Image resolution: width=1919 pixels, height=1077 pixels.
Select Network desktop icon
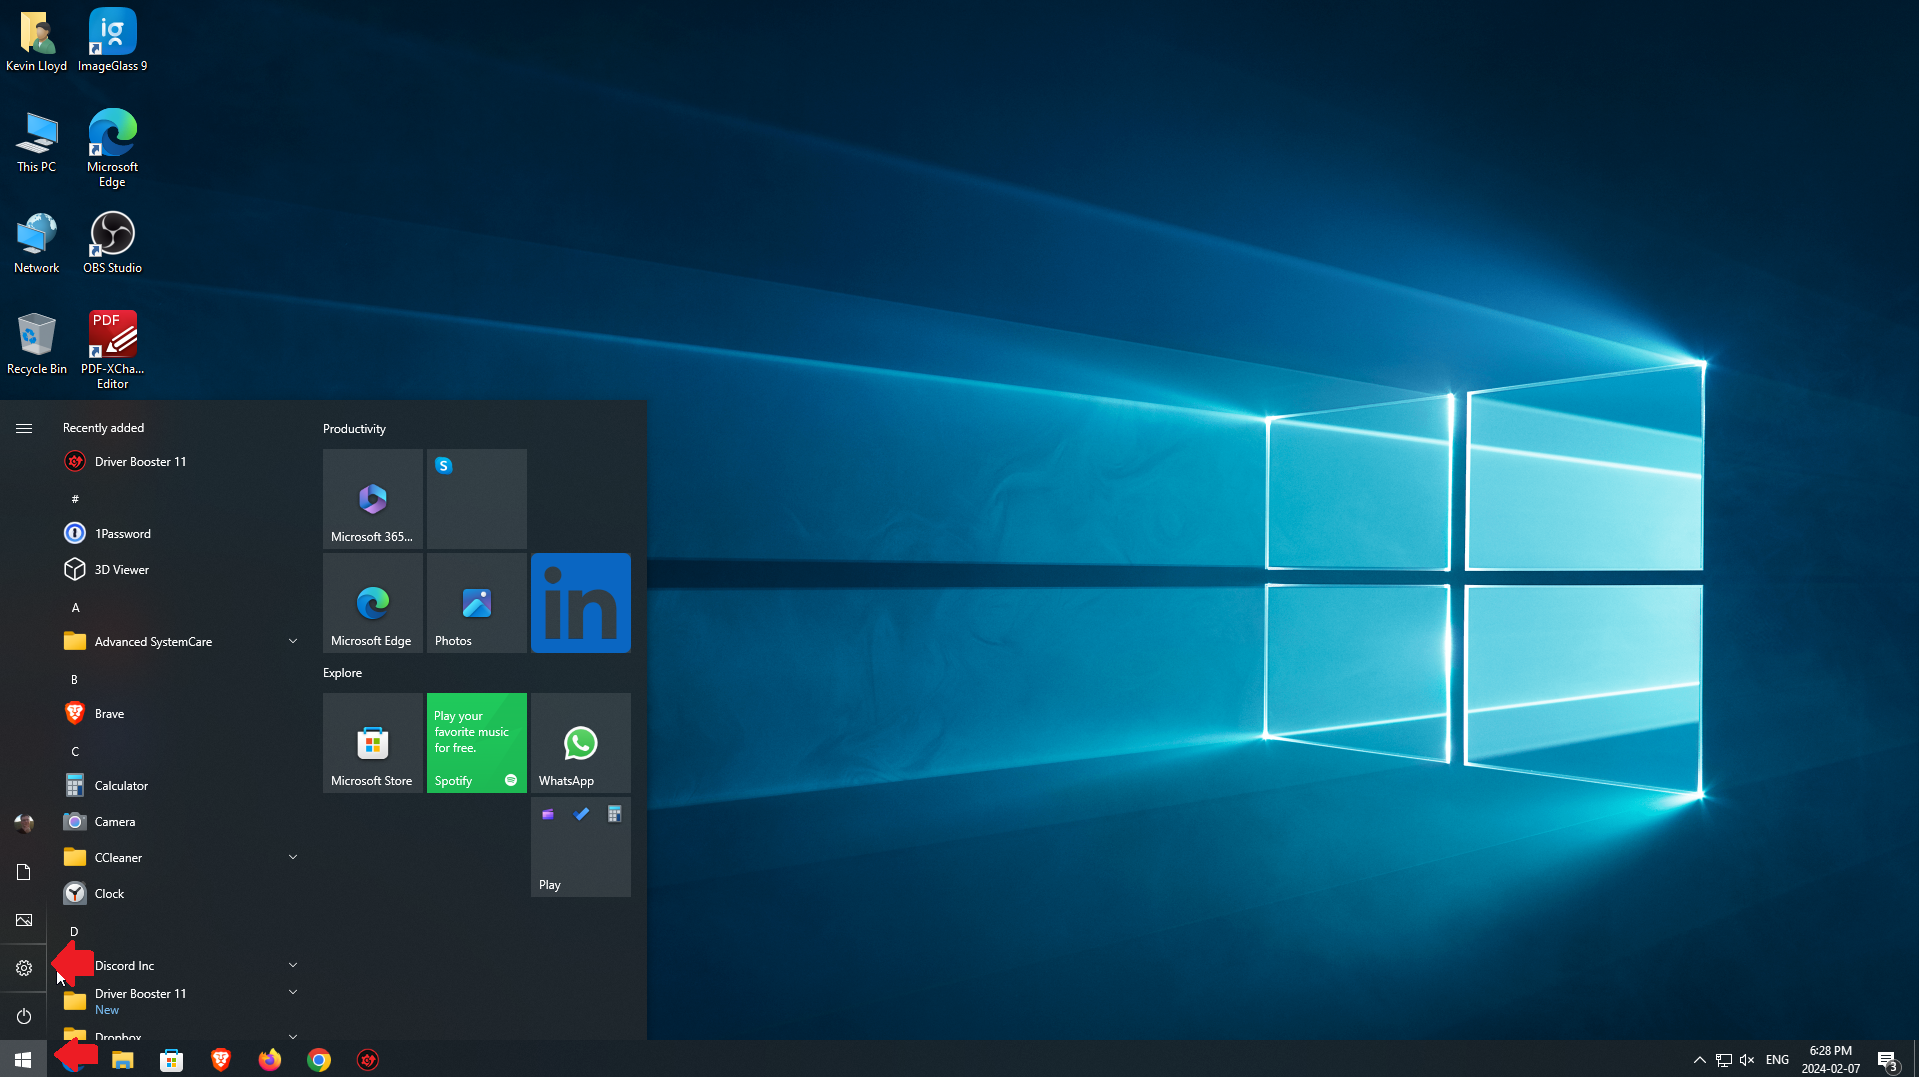37,243
